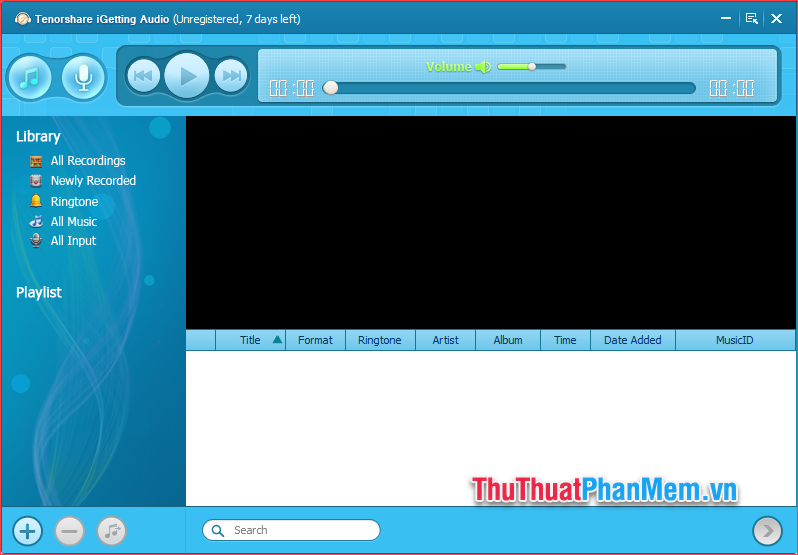Sort by the Format column header

pos(316,340)
